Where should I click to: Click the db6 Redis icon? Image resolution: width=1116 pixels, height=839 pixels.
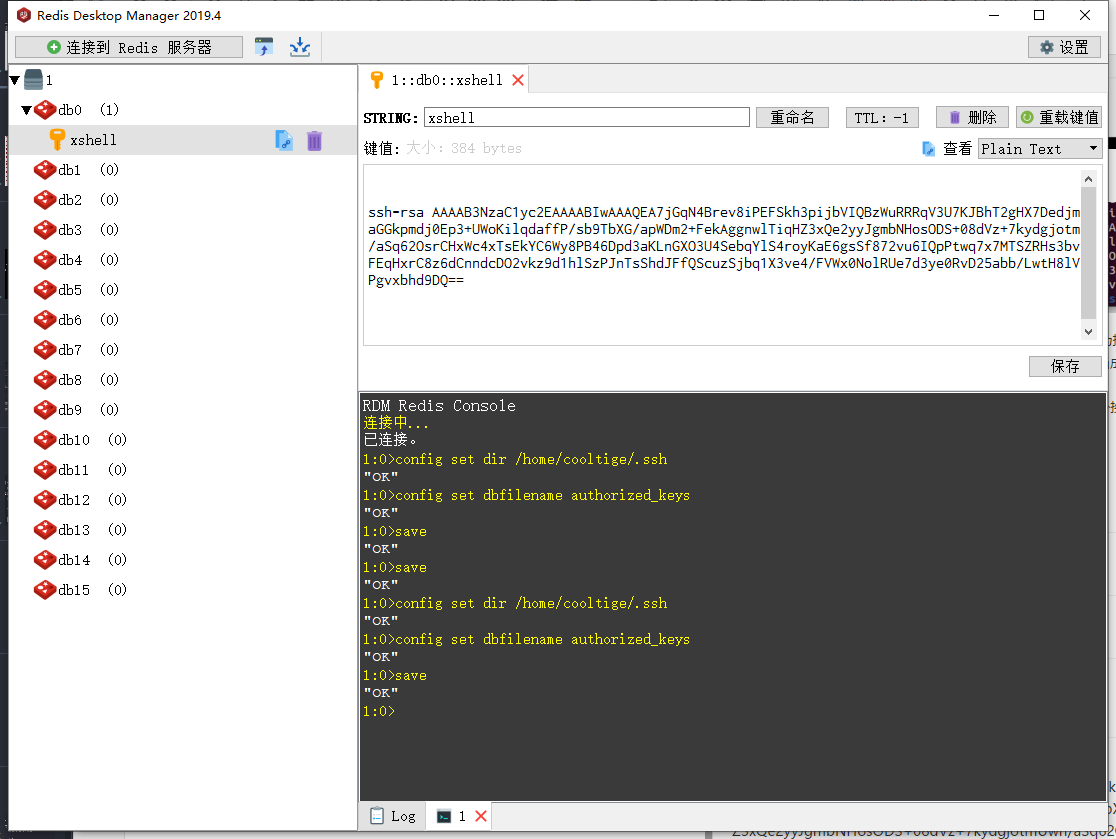(x=45, y=320)
